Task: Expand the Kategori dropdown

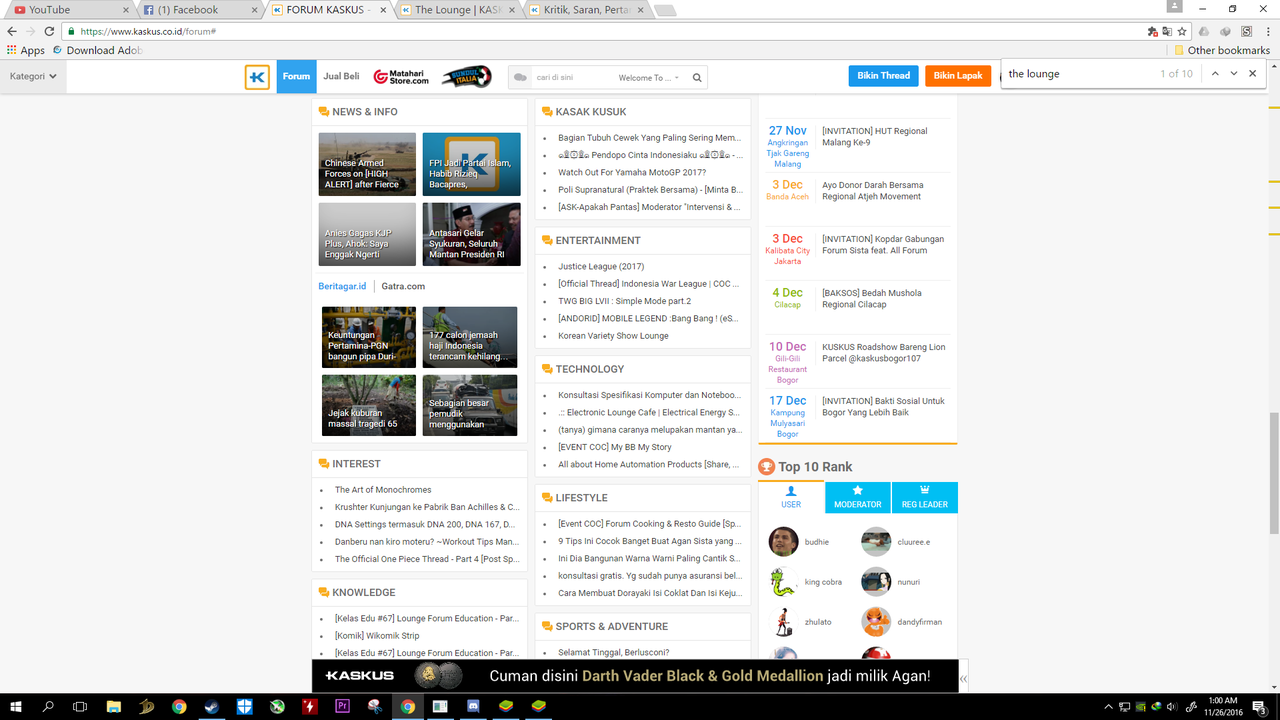Action: coord(33,76)
